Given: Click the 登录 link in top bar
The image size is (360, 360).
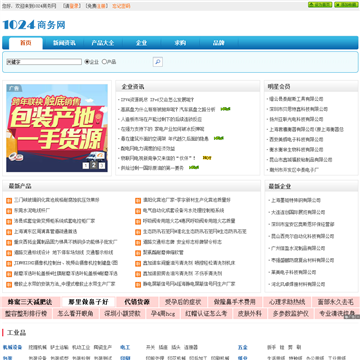Looking at the screenshot, I should [x=74, y=6].
